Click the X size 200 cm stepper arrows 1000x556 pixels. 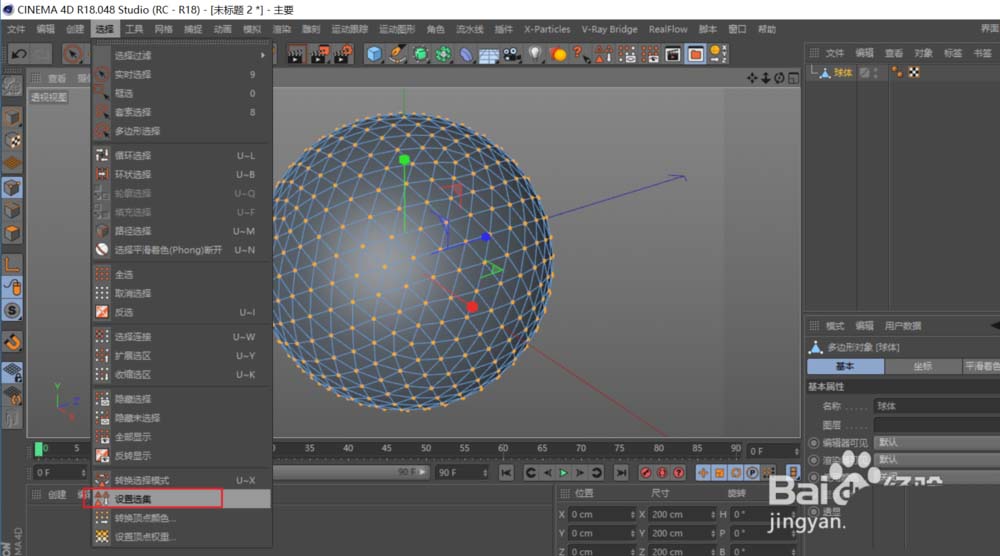715,515
